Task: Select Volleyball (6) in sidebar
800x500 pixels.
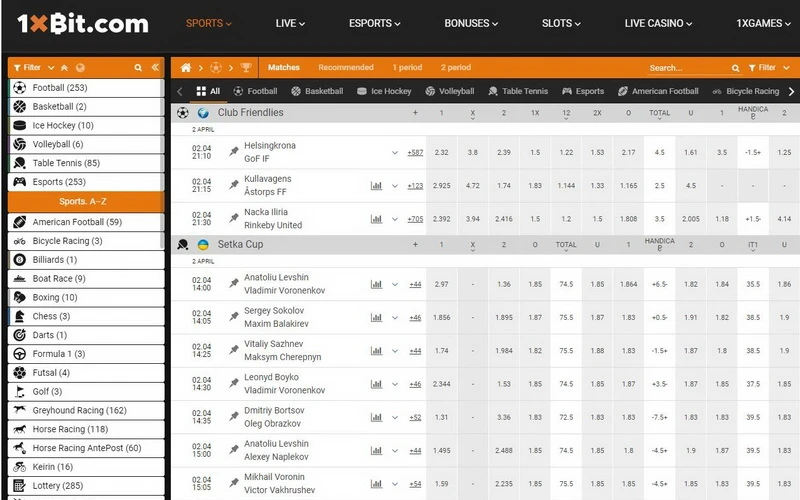Action: pyautogui.click(x=86, y=144)
